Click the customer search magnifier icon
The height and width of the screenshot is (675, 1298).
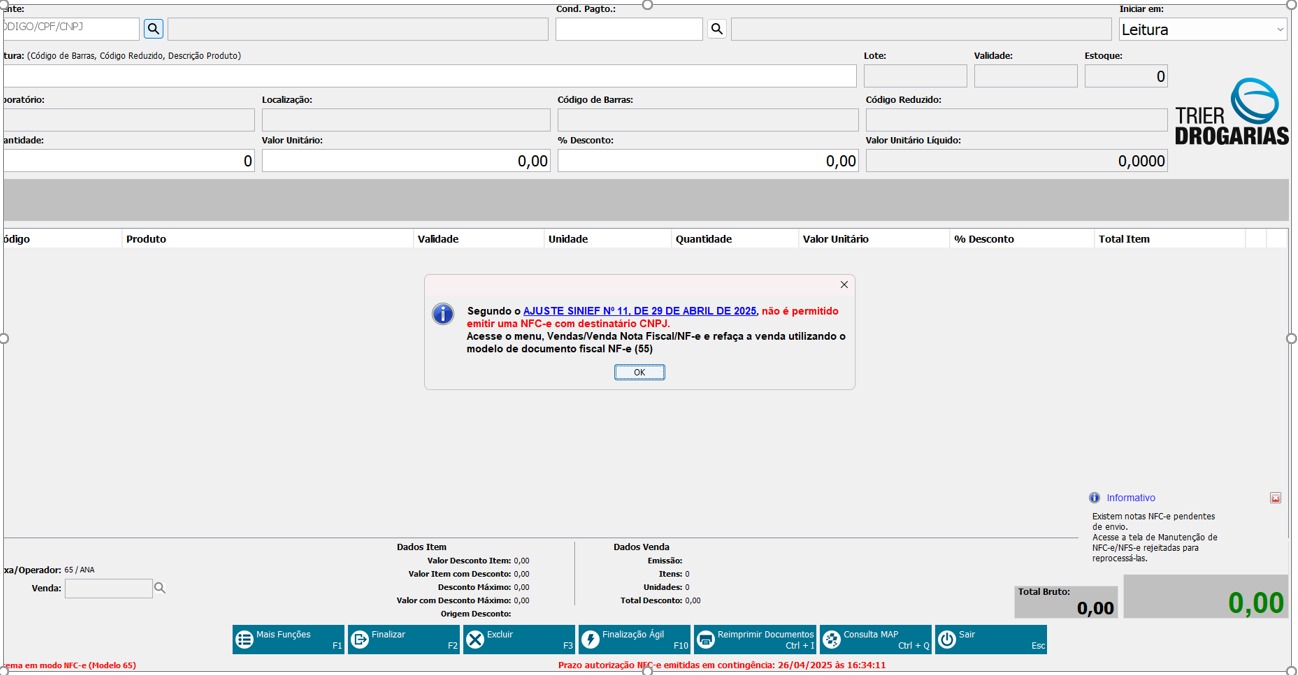pyautogui.click(x=153, y=29)
